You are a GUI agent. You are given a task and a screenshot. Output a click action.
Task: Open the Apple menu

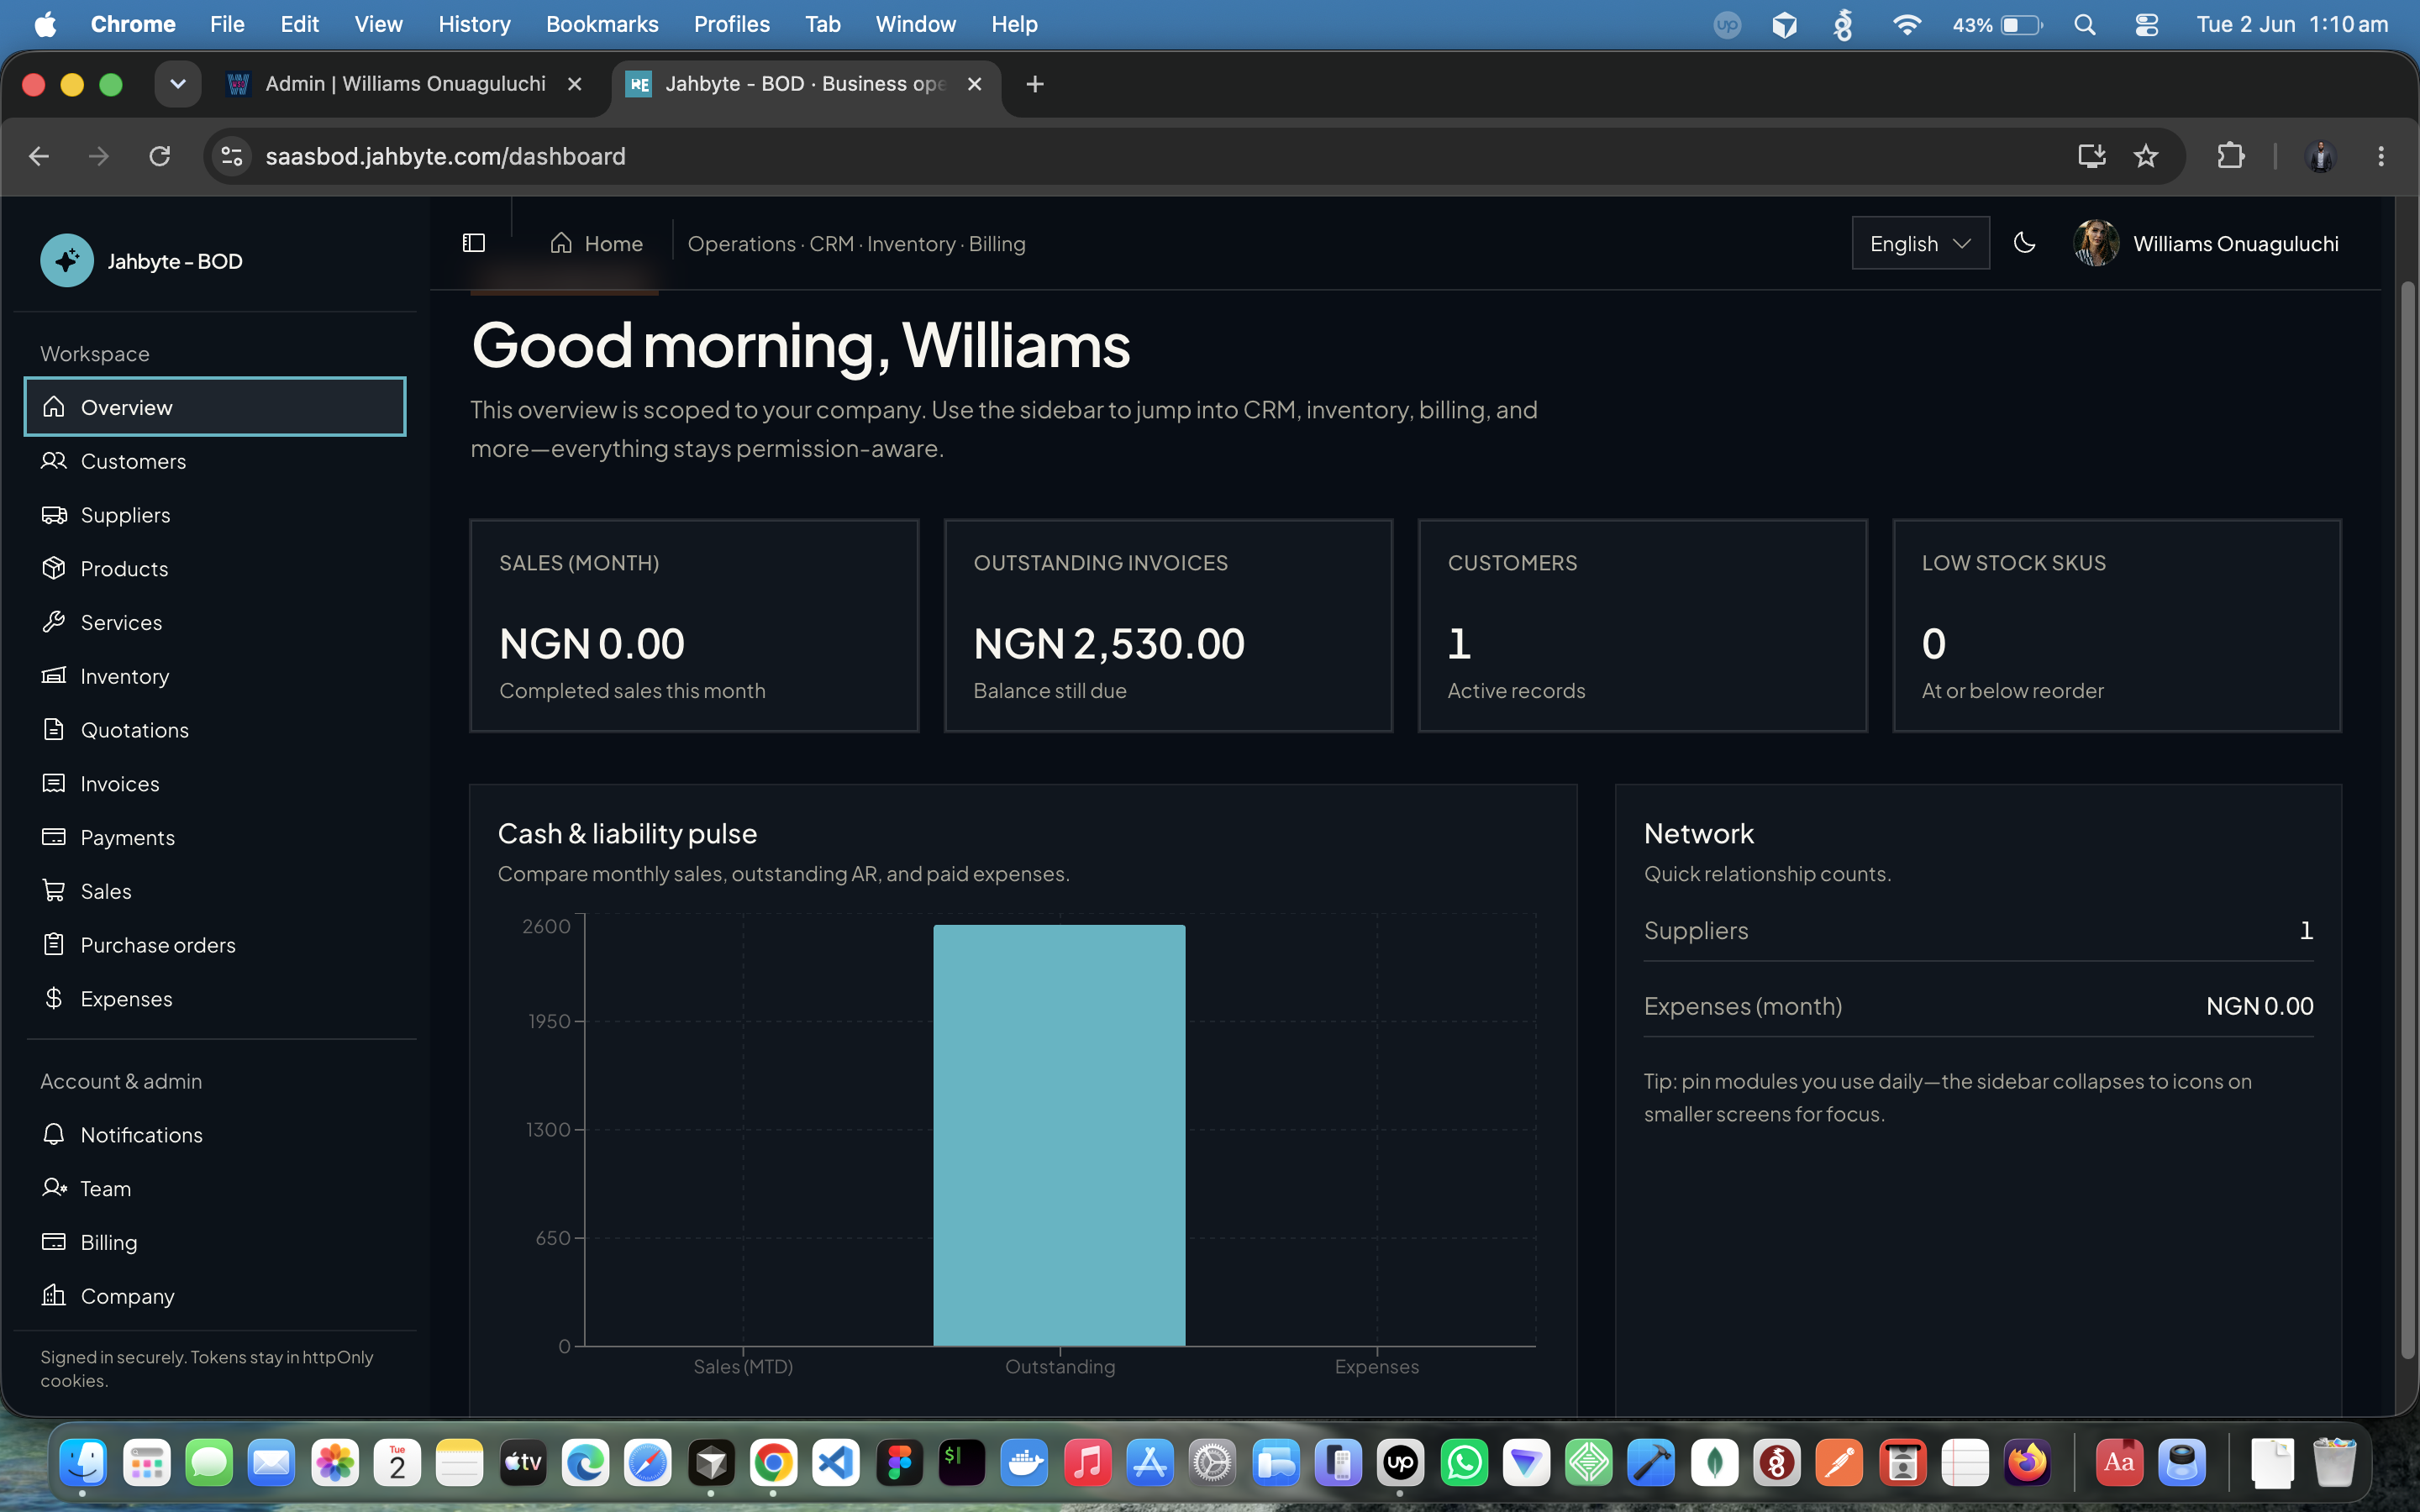coord(45,24)
